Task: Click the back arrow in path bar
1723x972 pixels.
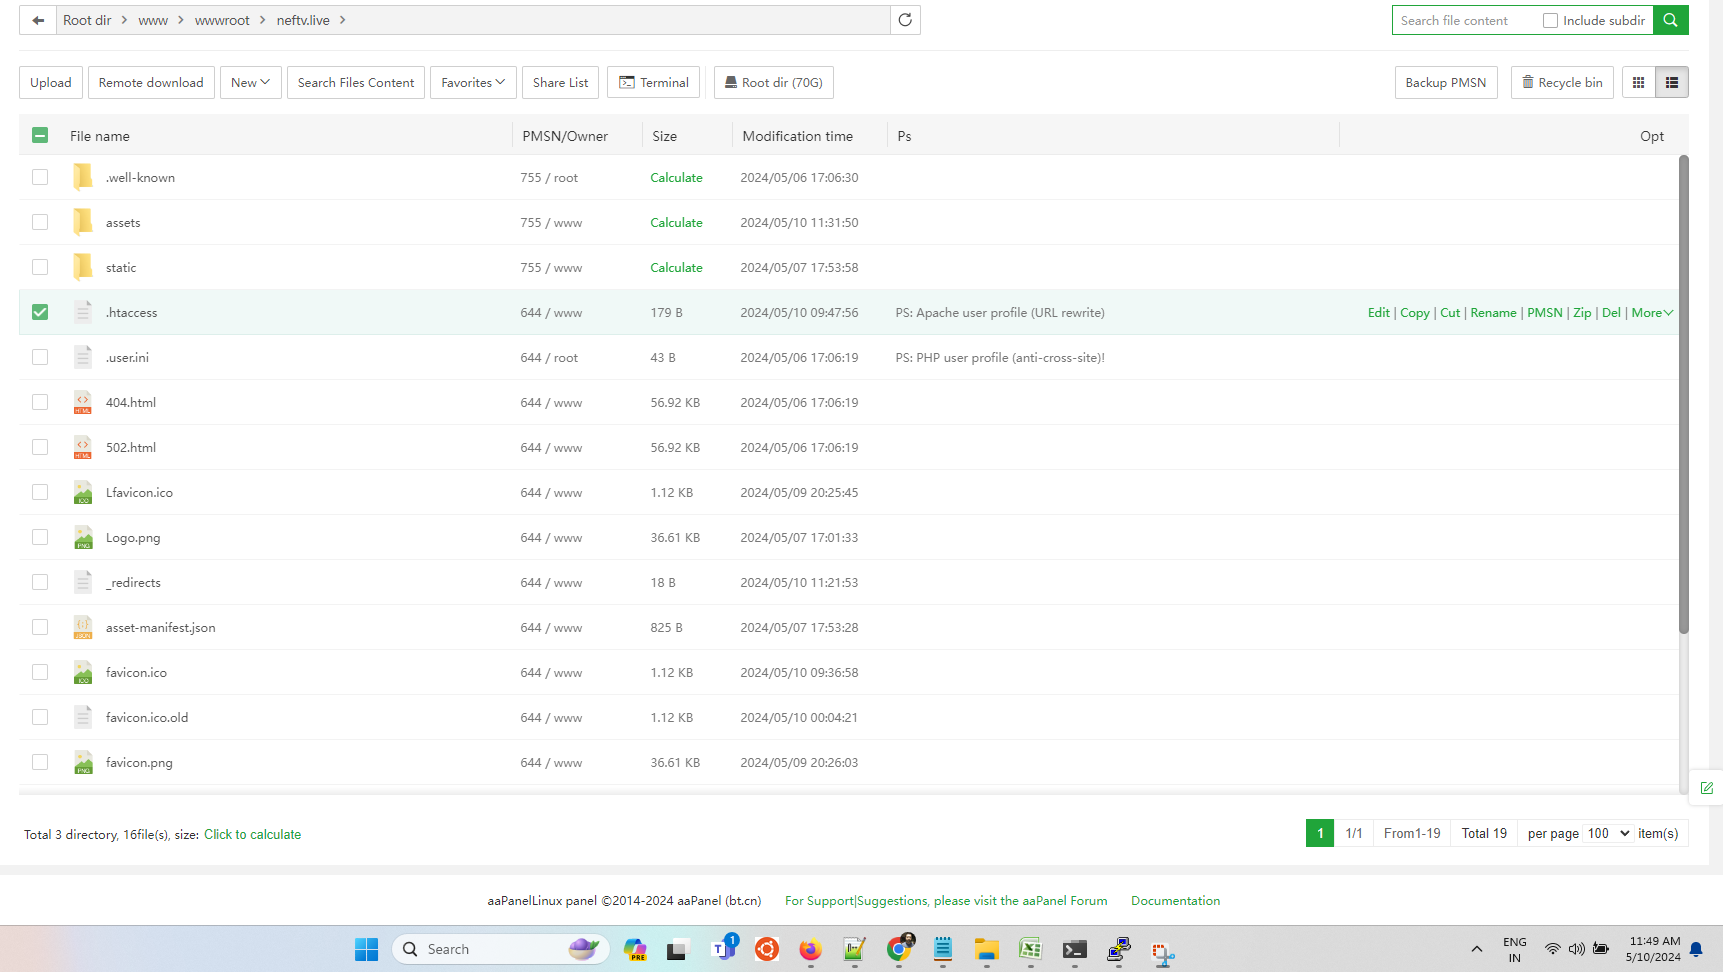Action: (38, 20)
